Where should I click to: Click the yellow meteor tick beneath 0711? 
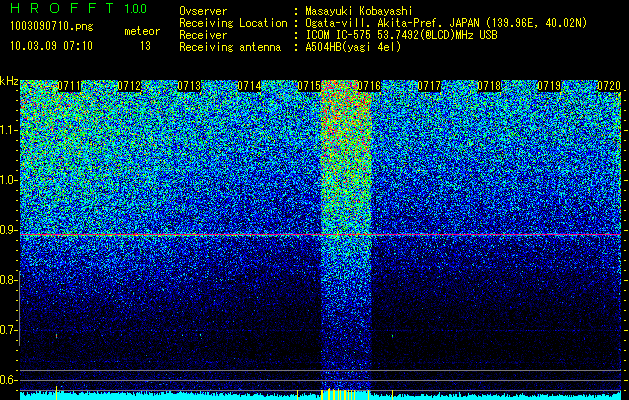pyautogui.click(x=57, y=392)
